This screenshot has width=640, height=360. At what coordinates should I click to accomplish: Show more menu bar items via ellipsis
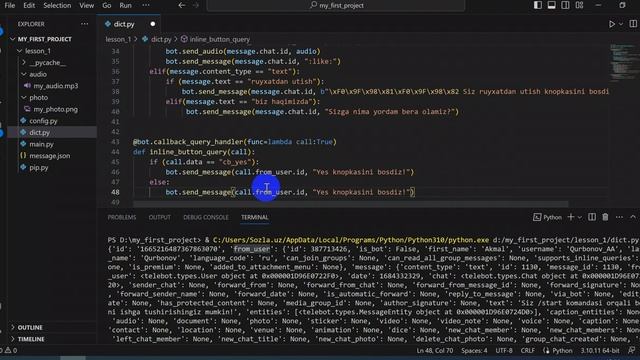click(146, 5)
